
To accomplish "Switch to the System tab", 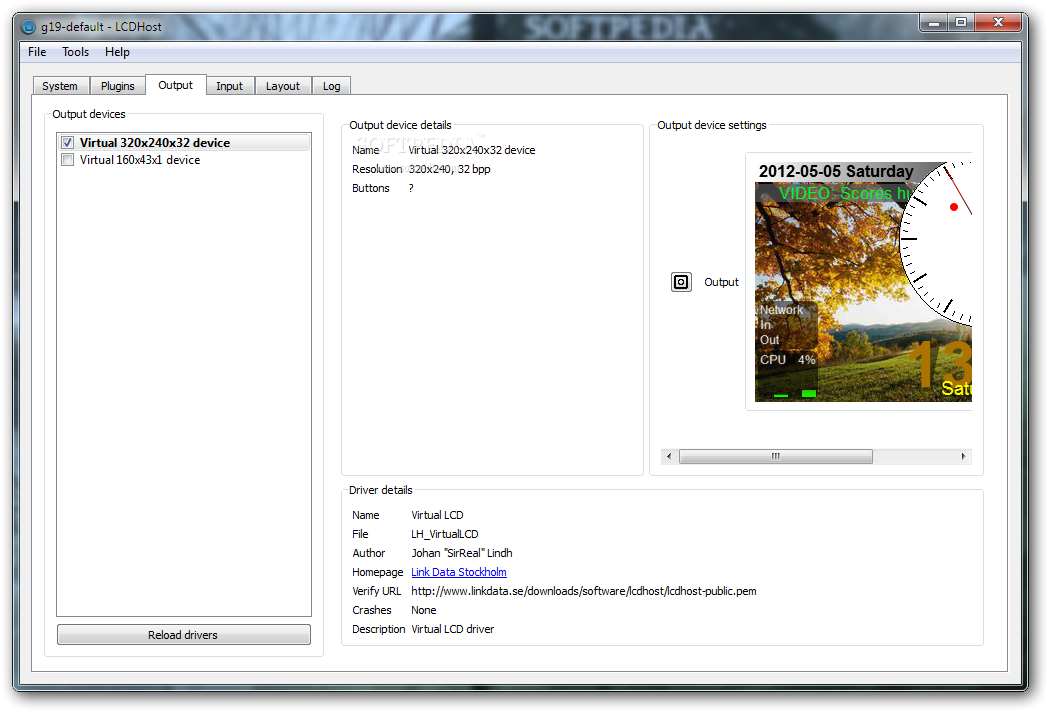I will (60, 86).
